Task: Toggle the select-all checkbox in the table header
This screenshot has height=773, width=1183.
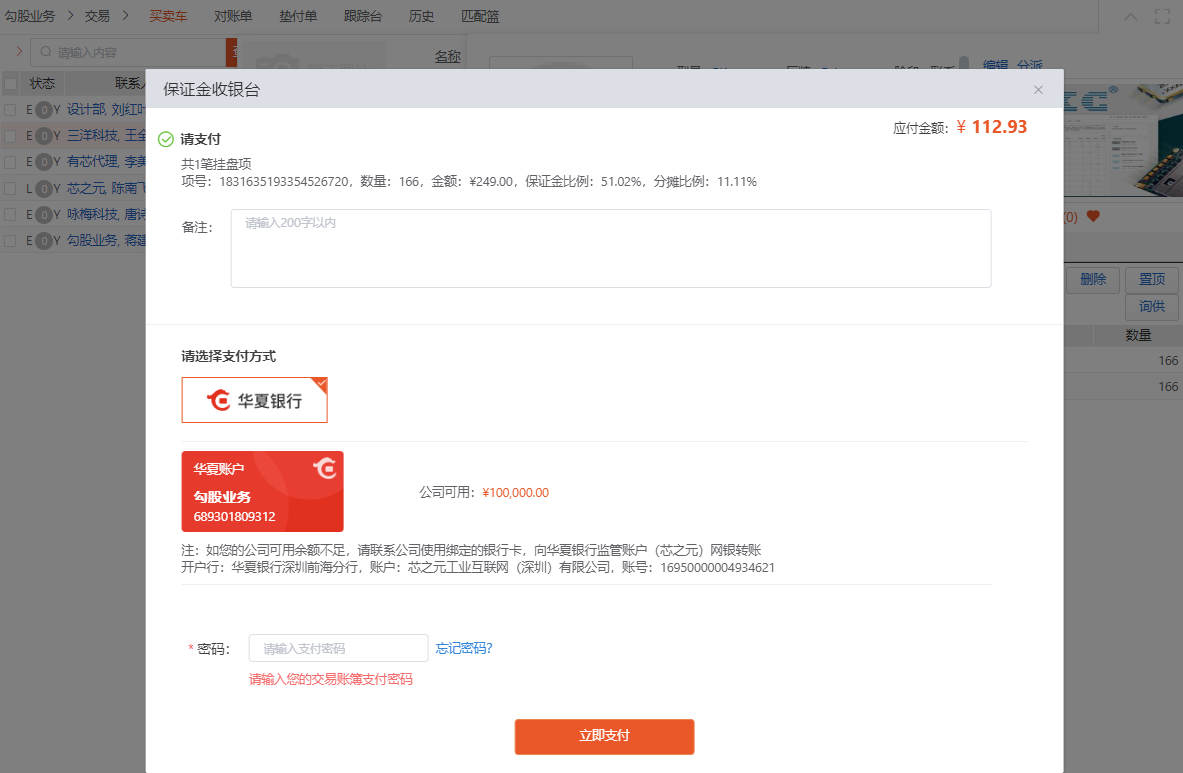Action: click(x=10, y=84)
